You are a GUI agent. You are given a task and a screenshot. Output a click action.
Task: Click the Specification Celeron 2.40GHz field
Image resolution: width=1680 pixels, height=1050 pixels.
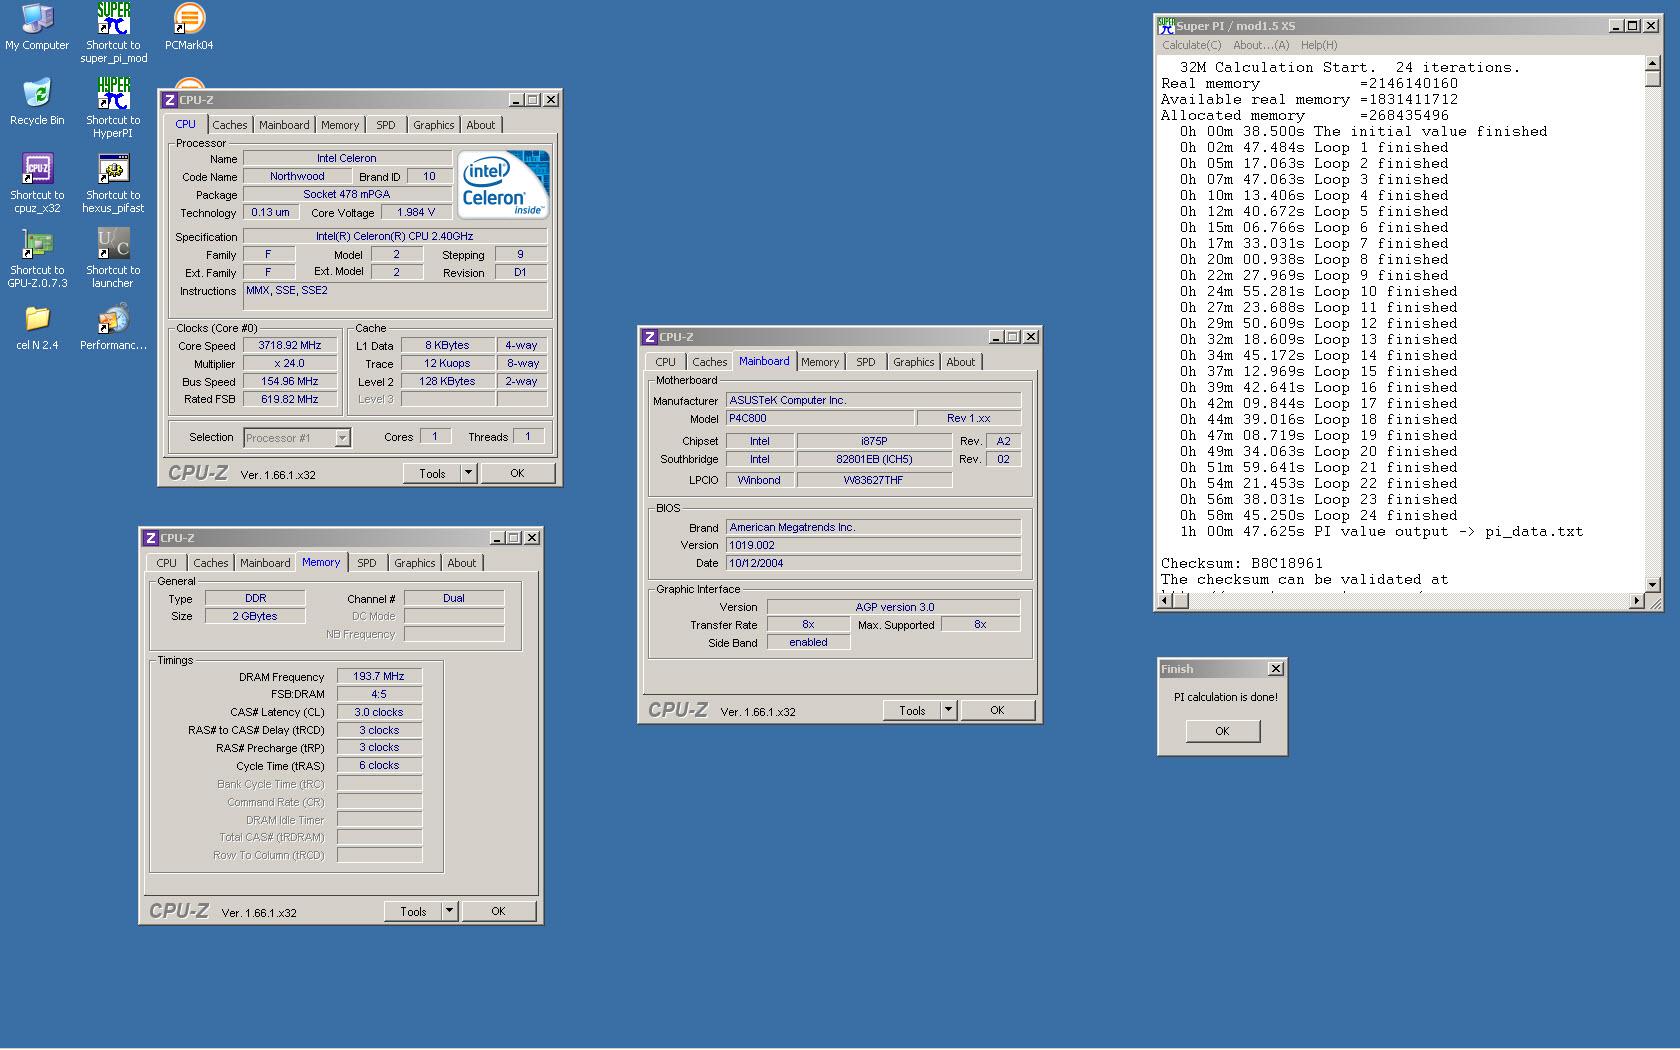click(x=395, y=236)
